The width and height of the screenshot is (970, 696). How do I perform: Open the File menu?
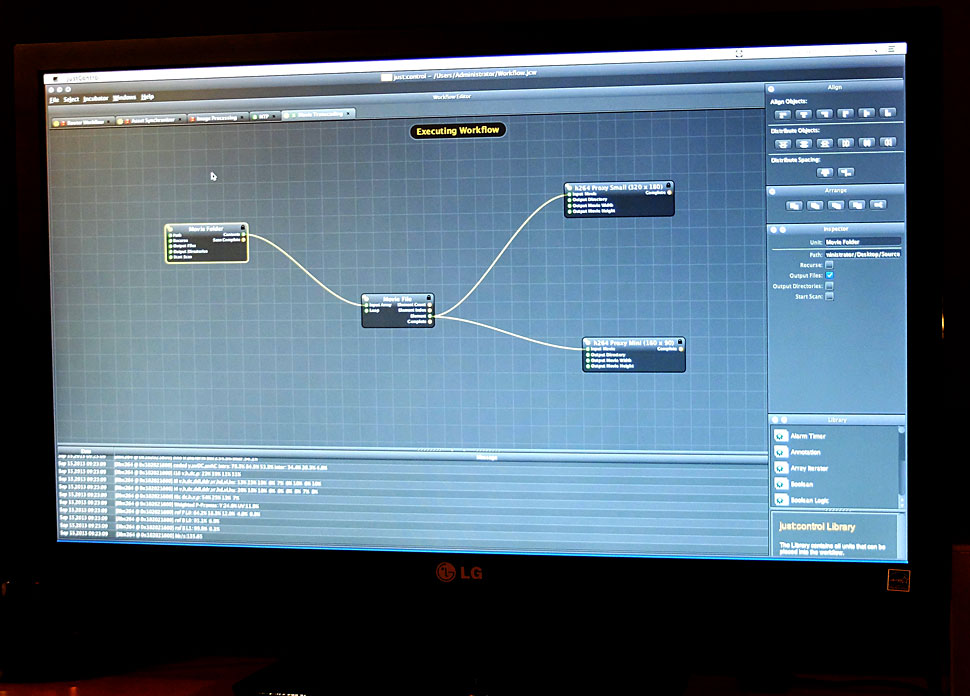(54, 99)
